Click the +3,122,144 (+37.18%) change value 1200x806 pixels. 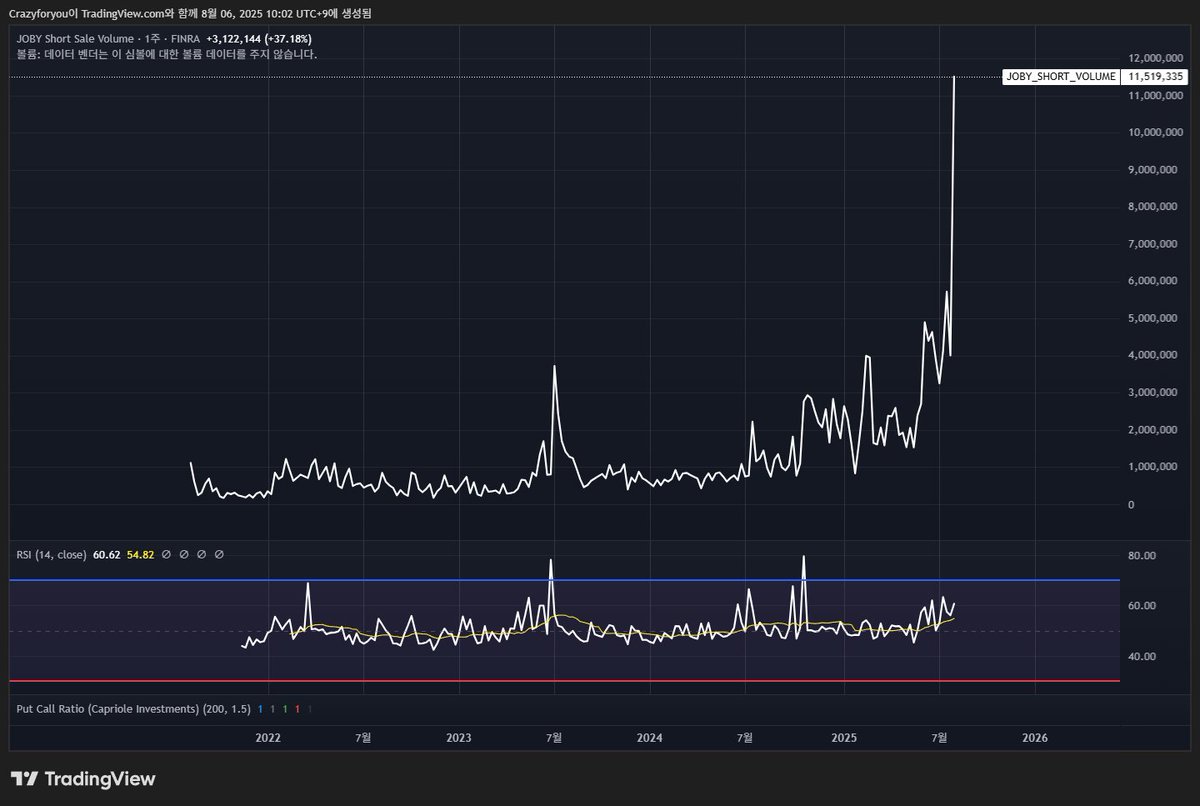tap(259, 39)
